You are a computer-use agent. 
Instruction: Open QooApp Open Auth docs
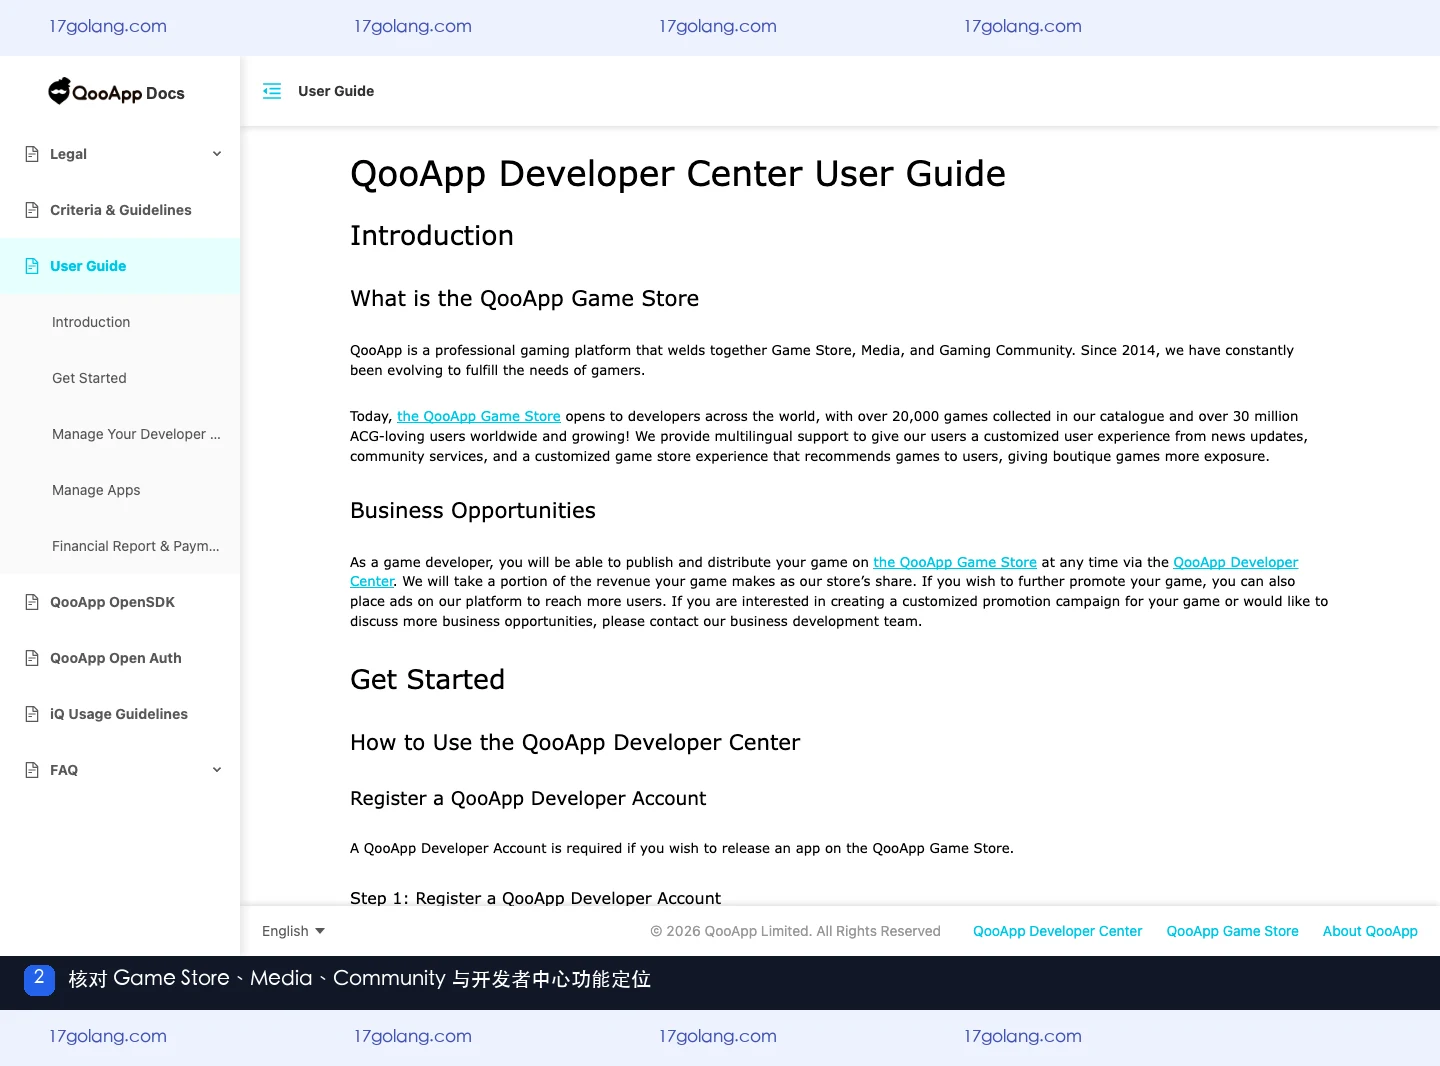120,658
